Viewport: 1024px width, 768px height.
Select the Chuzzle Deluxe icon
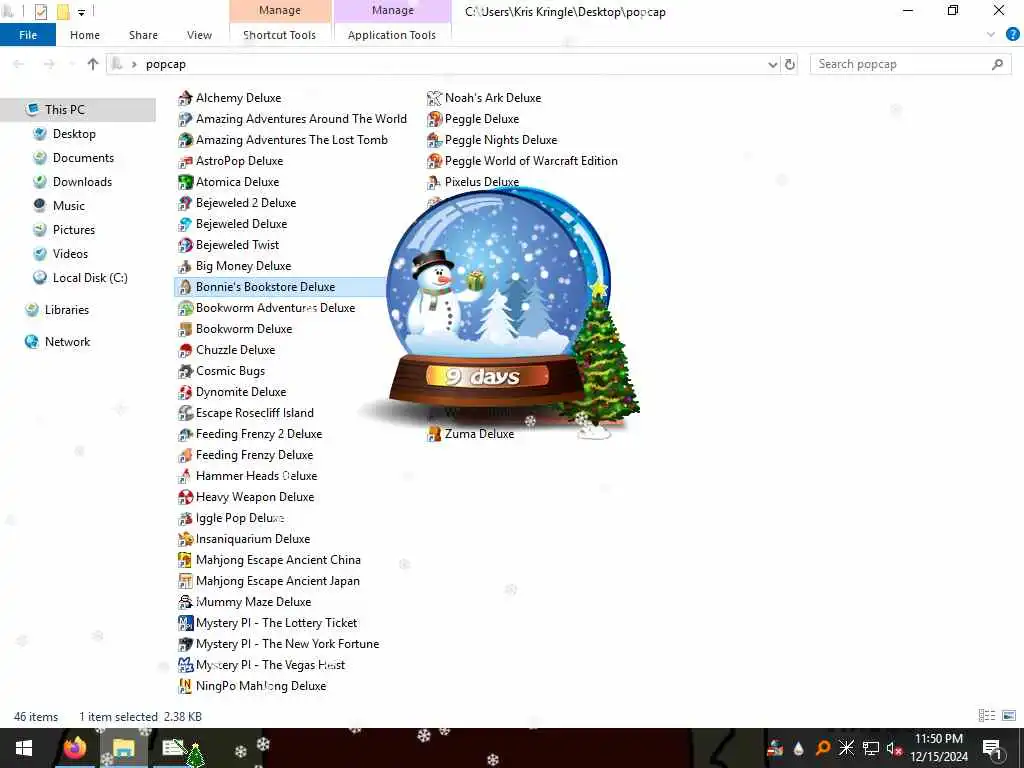point(185,350)
